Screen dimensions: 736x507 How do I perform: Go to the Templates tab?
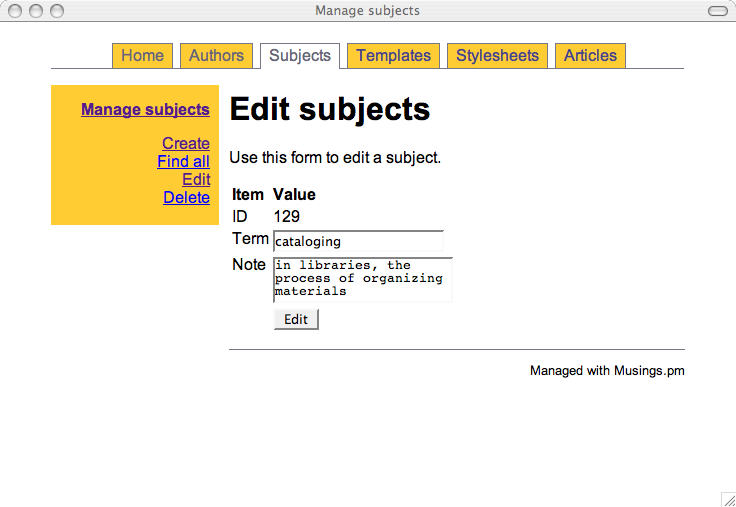pyautogui.click(x=393, y=56)
